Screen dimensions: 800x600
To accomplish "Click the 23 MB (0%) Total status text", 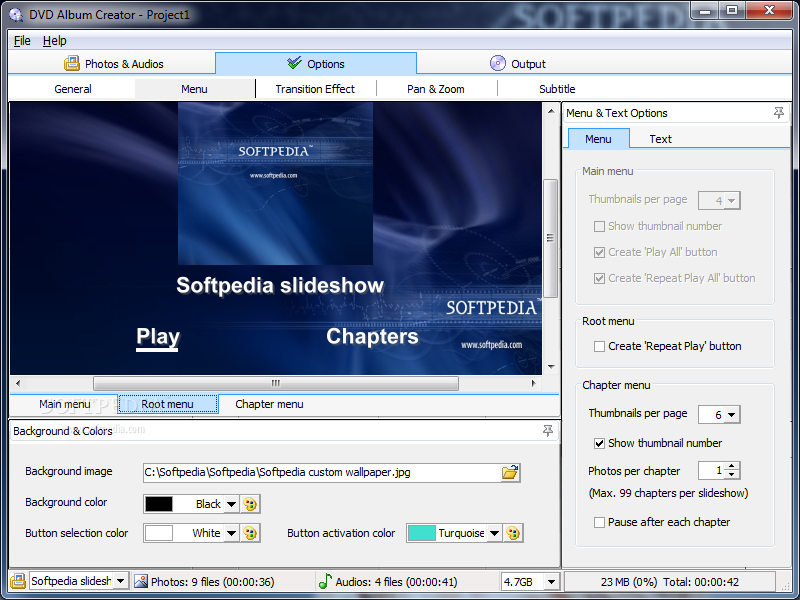I will pyautogui.click(x=669, y=582).
